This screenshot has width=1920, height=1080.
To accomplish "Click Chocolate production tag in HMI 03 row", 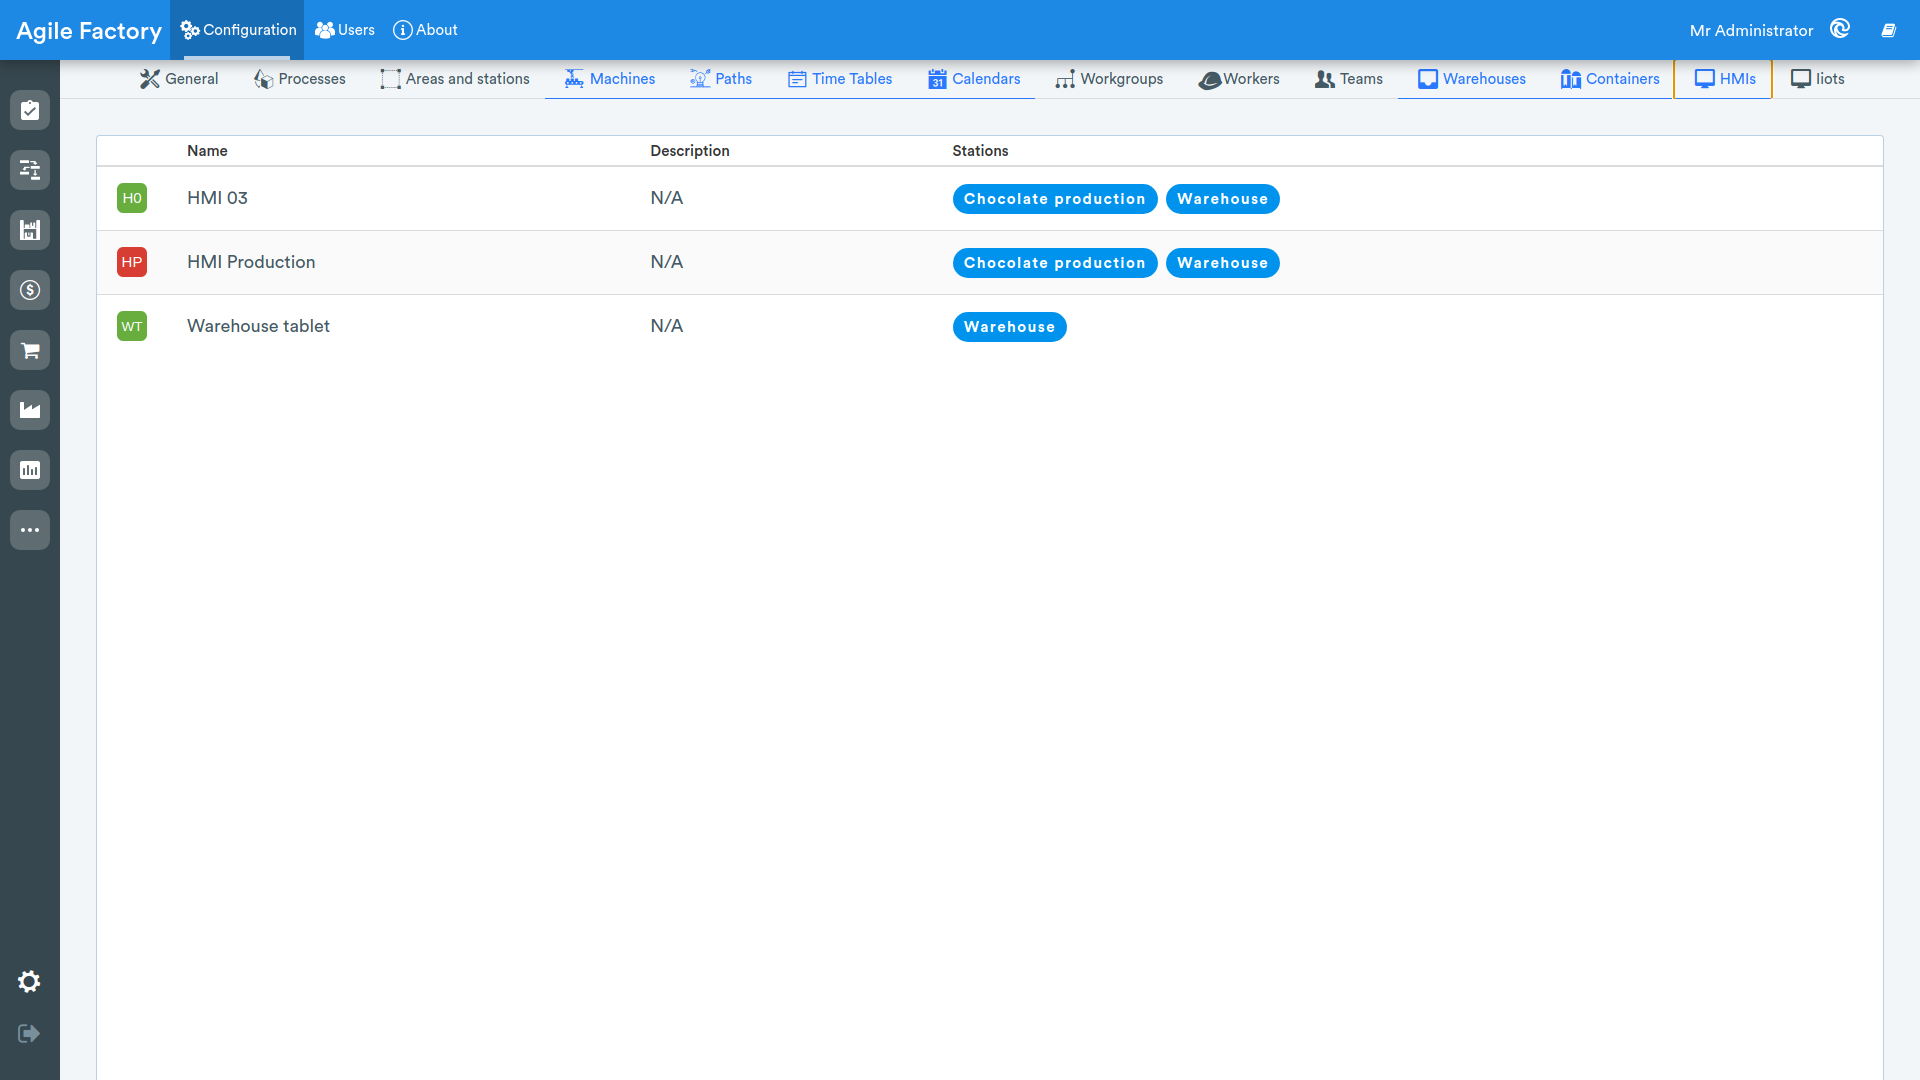I will pos(1055,199).
